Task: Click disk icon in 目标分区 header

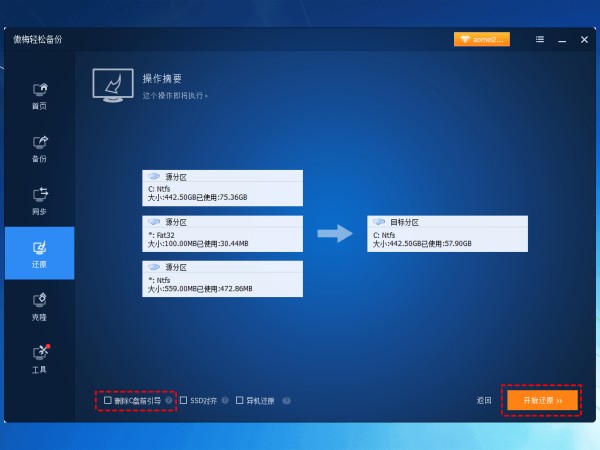Action: click(x=379, y=222)
